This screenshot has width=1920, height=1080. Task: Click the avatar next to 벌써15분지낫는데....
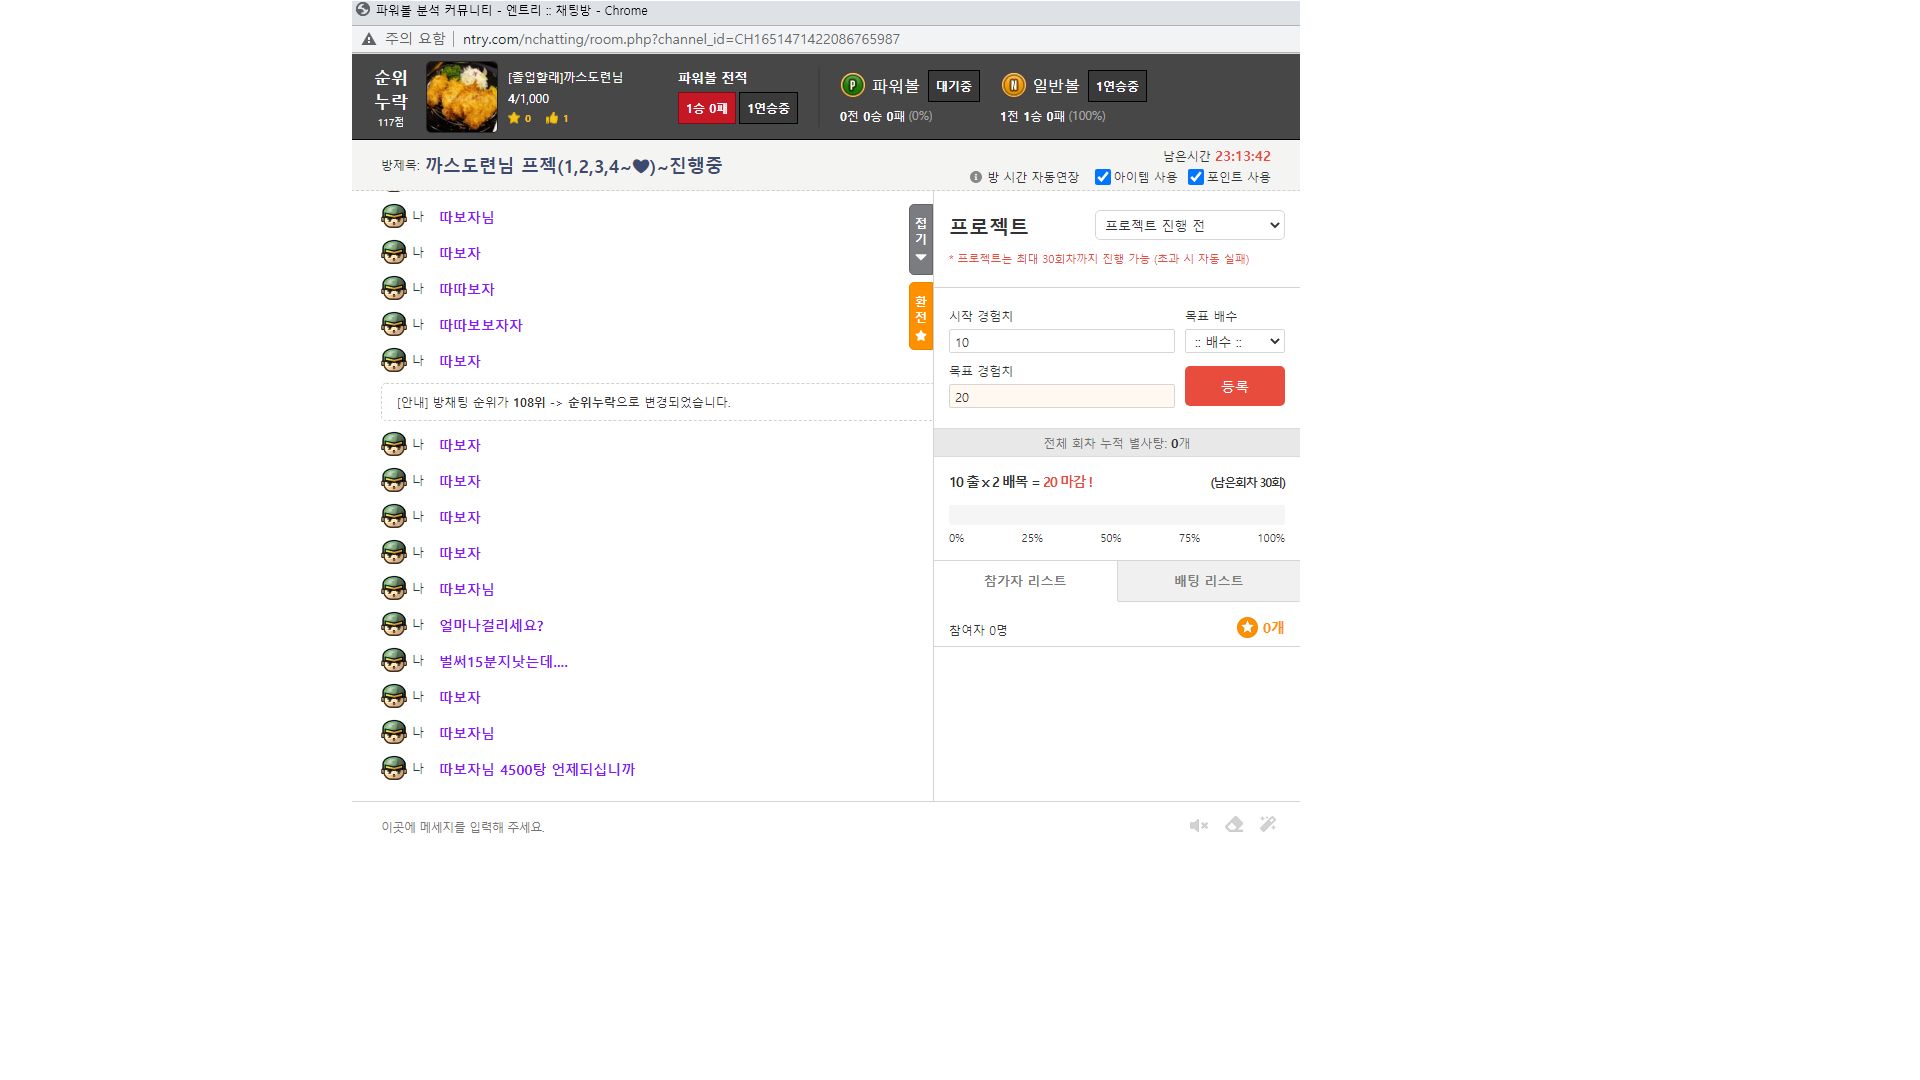394,660
